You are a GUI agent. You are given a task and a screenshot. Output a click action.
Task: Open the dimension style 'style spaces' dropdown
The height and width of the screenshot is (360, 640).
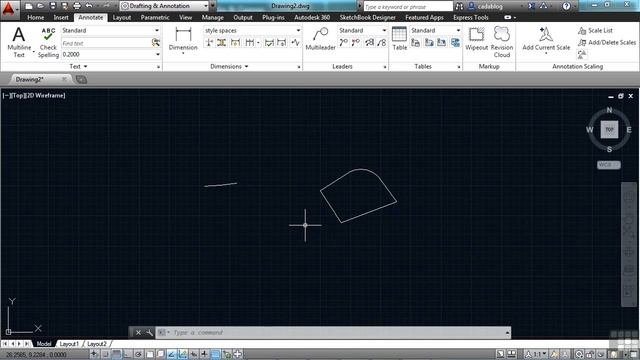point(298,31)
